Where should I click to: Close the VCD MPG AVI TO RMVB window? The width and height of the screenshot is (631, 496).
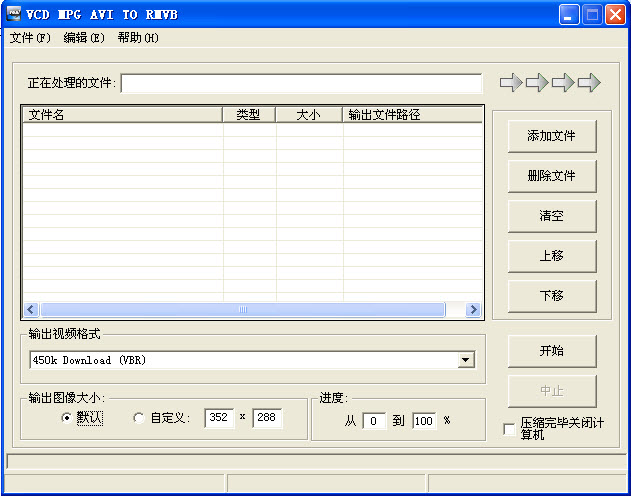[615, 15]
